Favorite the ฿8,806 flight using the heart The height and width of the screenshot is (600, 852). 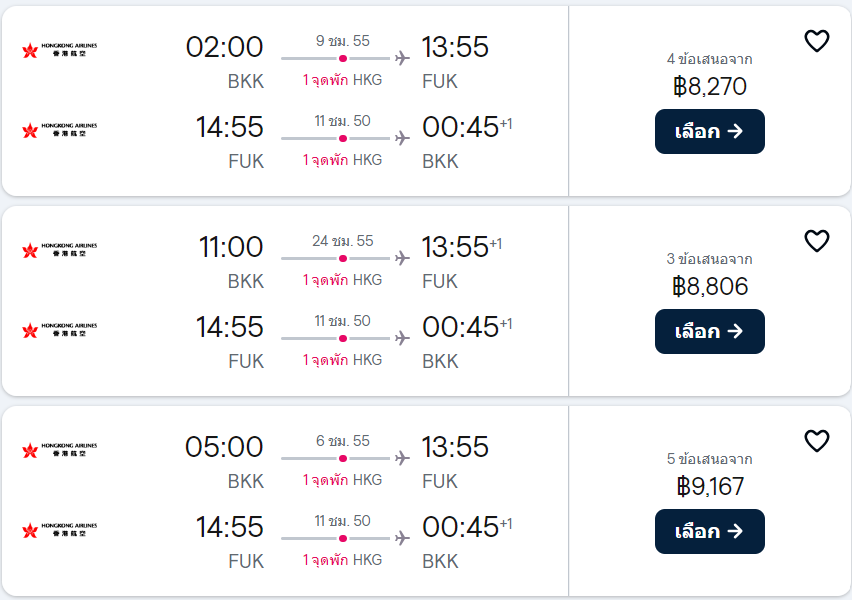pos(816,241)
